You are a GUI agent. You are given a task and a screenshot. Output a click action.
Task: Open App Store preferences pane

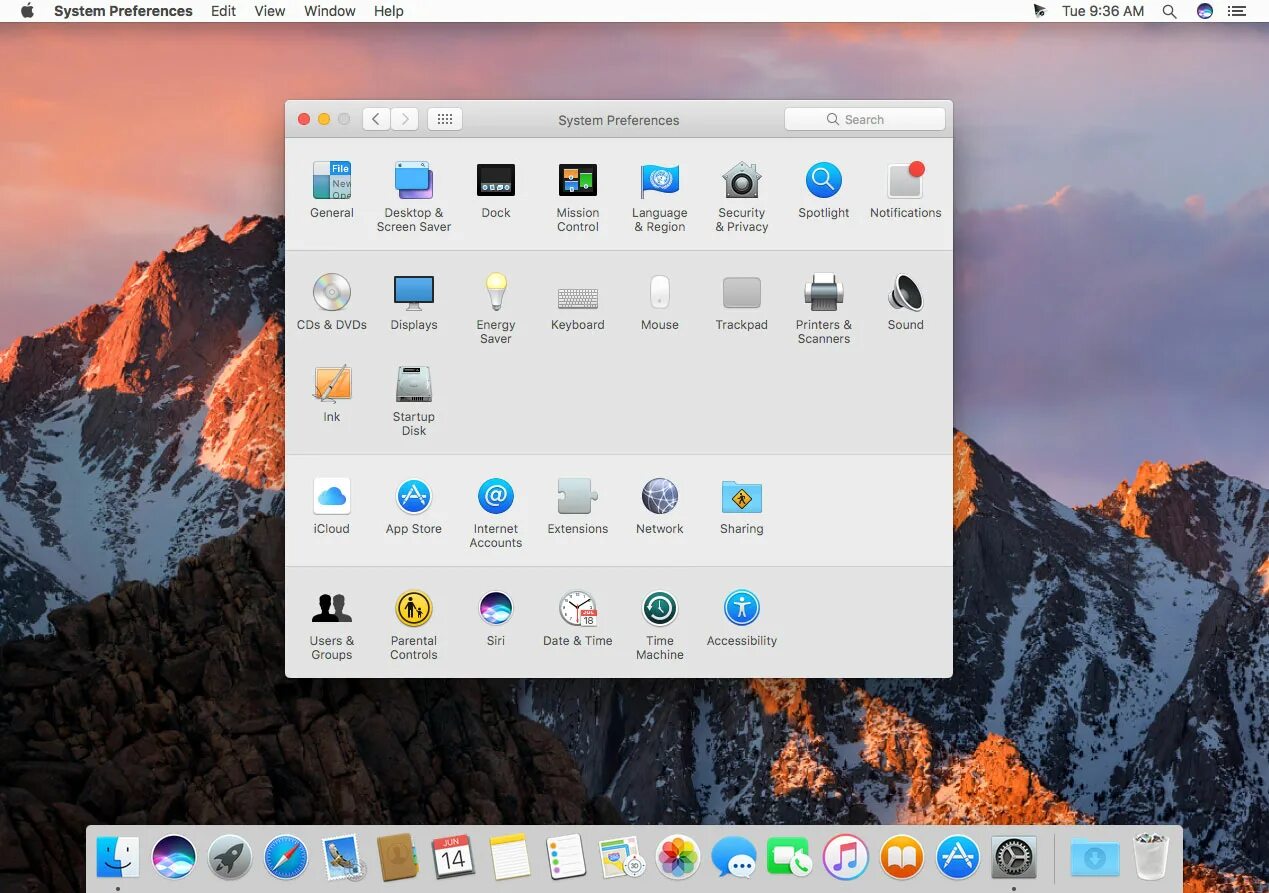coord(414,506)
